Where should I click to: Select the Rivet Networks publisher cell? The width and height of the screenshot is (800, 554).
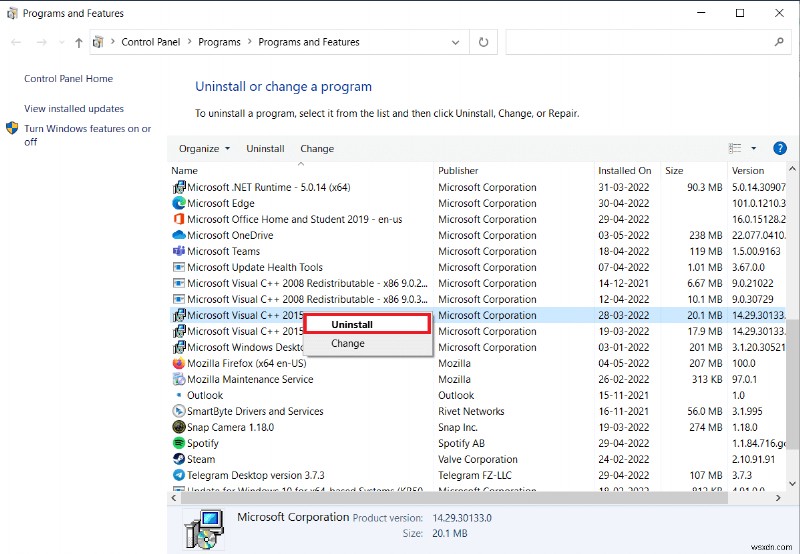pyautogui.click(x=471, y=411)
